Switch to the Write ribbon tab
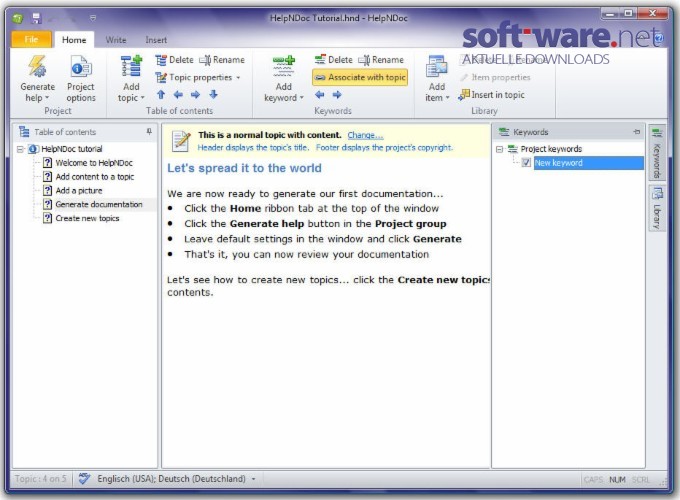This screenshot has height=500, width=680. pyautogui.click(x=116, y=40)
